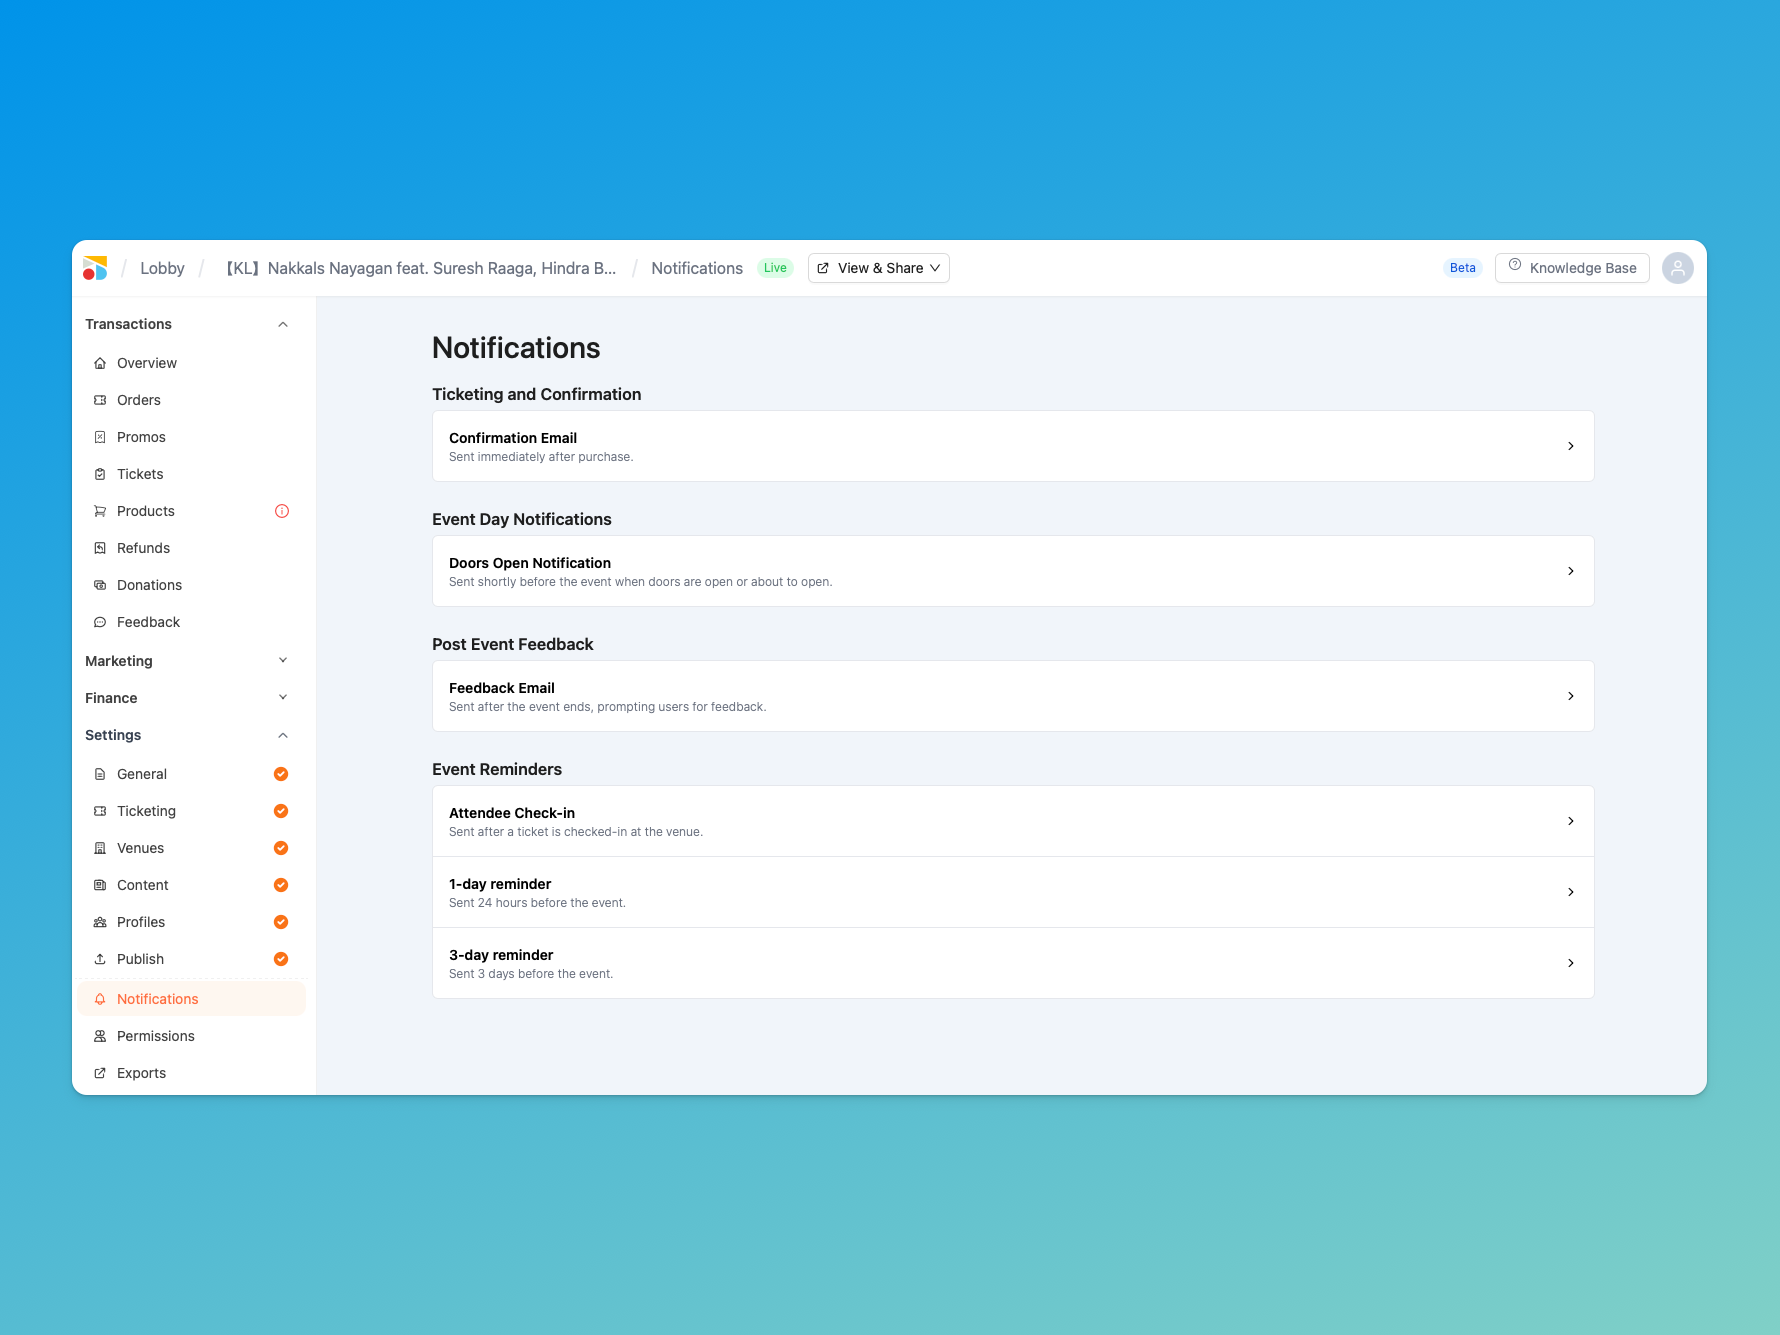Click the Publish upload icon
Screen dimensions: 1780x1335
[x=100, y=959]
